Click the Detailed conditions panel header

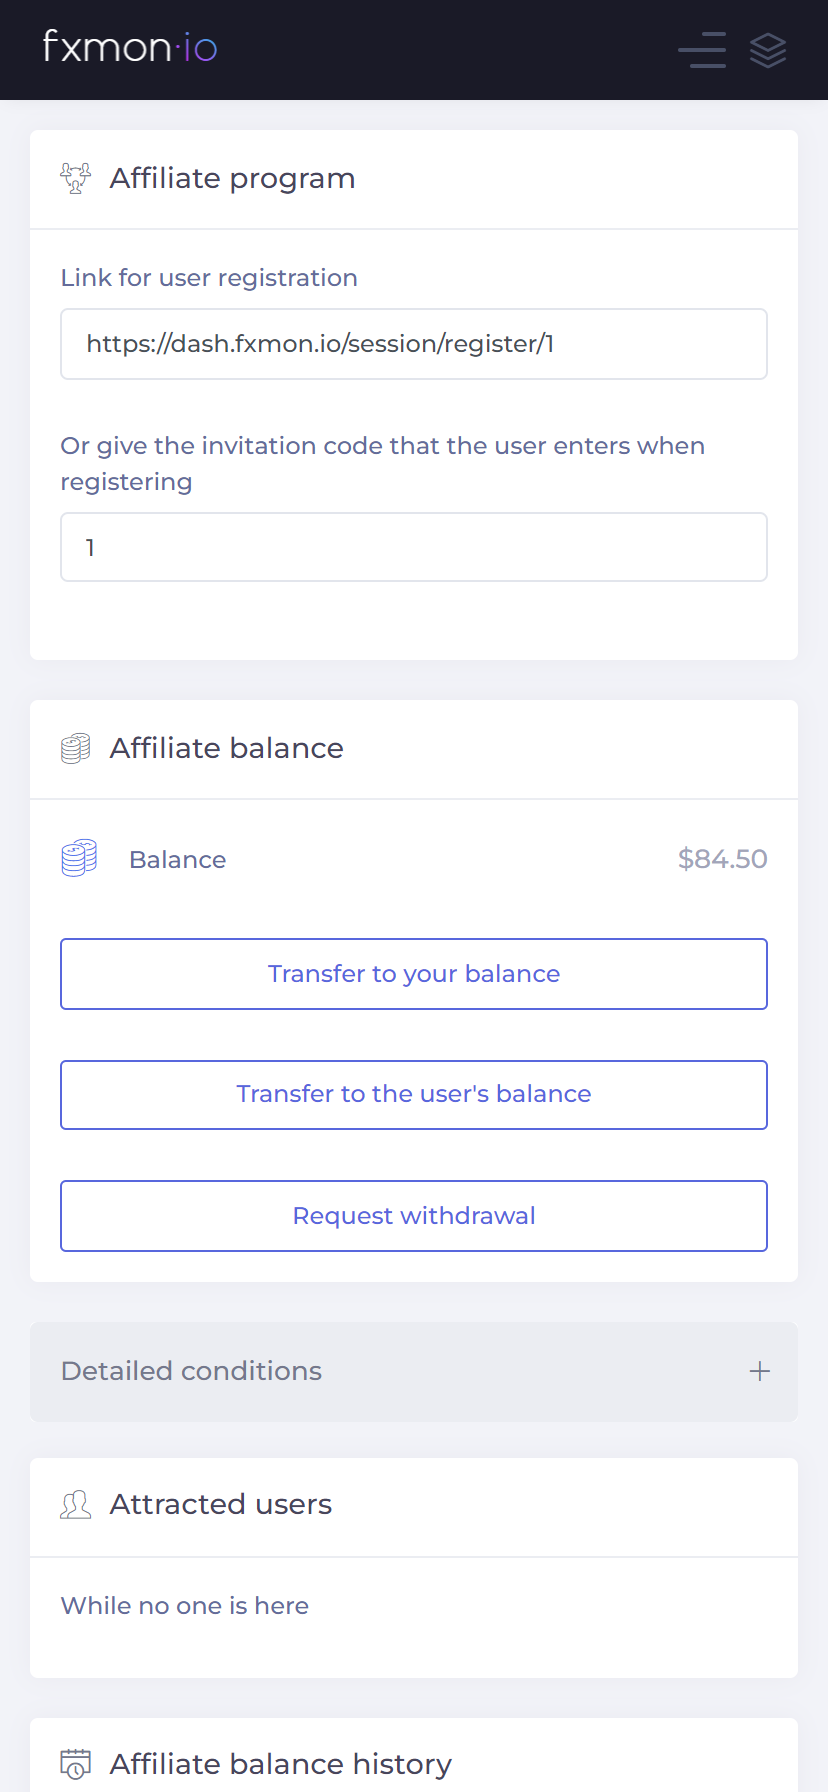414,1371
